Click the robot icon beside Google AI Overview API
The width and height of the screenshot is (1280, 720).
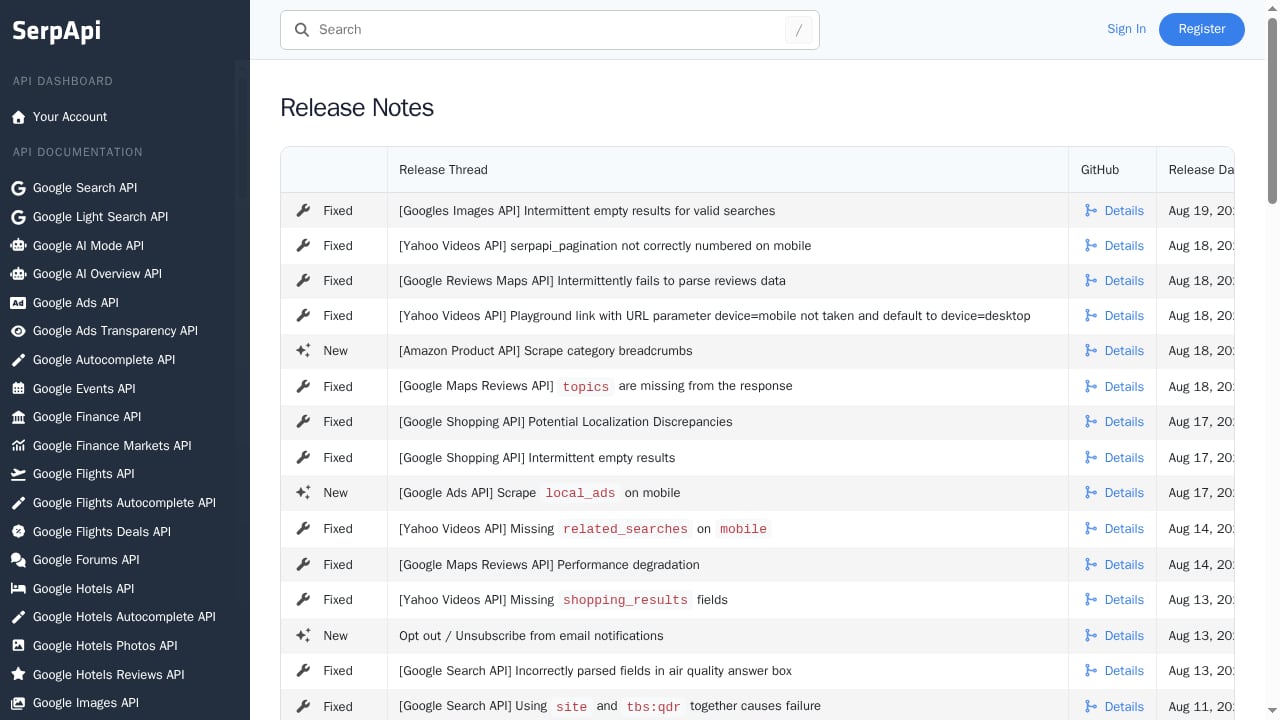click(18, 274)
